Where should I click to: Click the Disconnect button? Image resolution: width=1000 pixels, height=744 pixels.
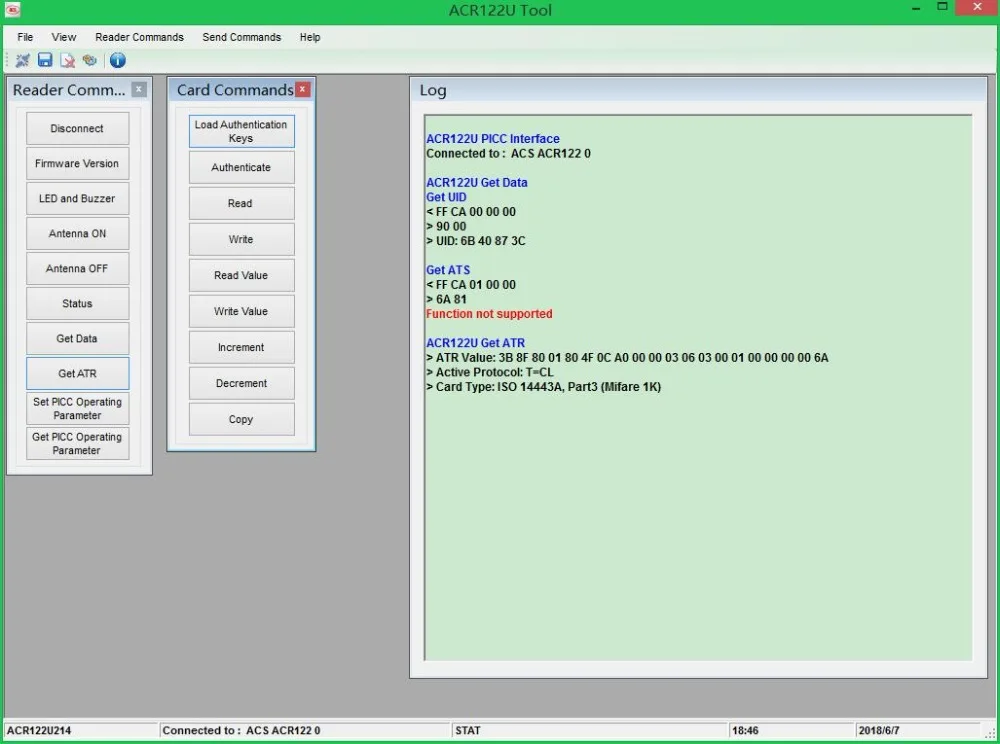(77, 128)
